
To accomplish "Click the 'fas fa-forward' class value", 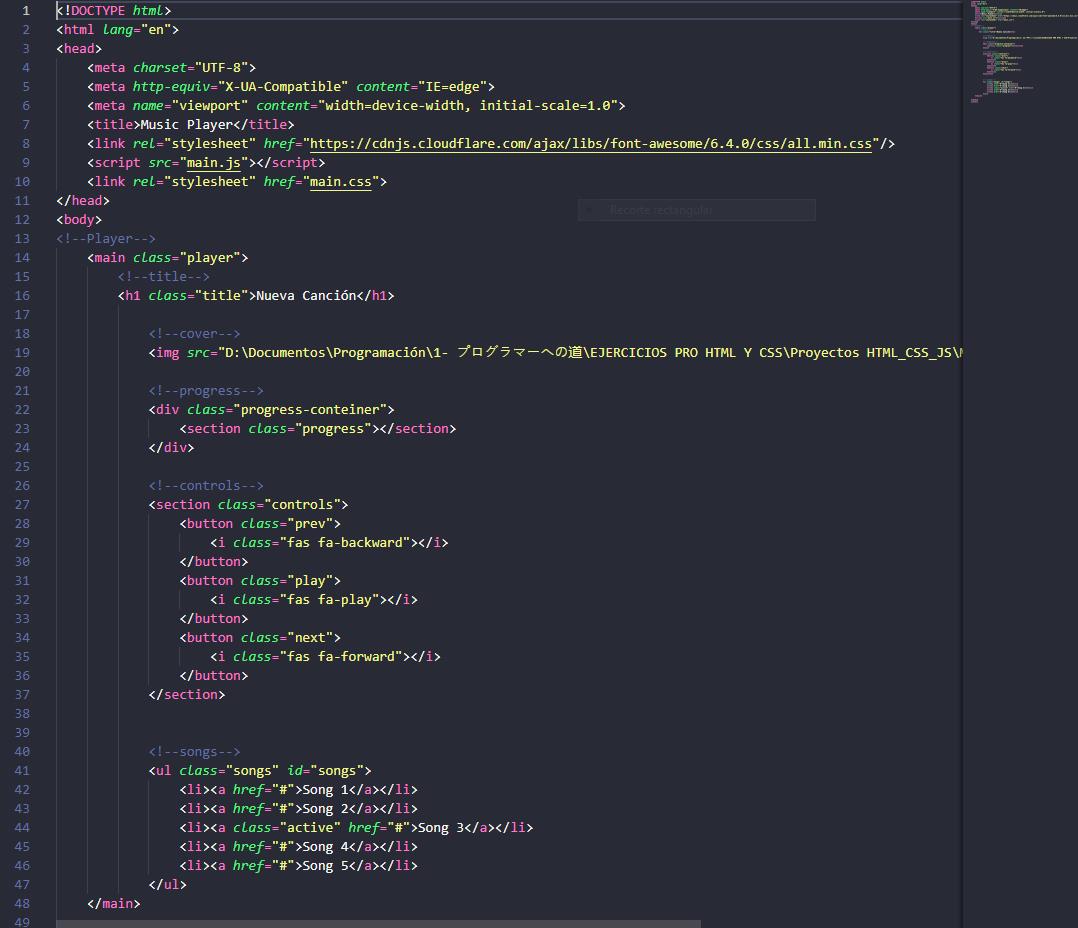I will point(340,656).
